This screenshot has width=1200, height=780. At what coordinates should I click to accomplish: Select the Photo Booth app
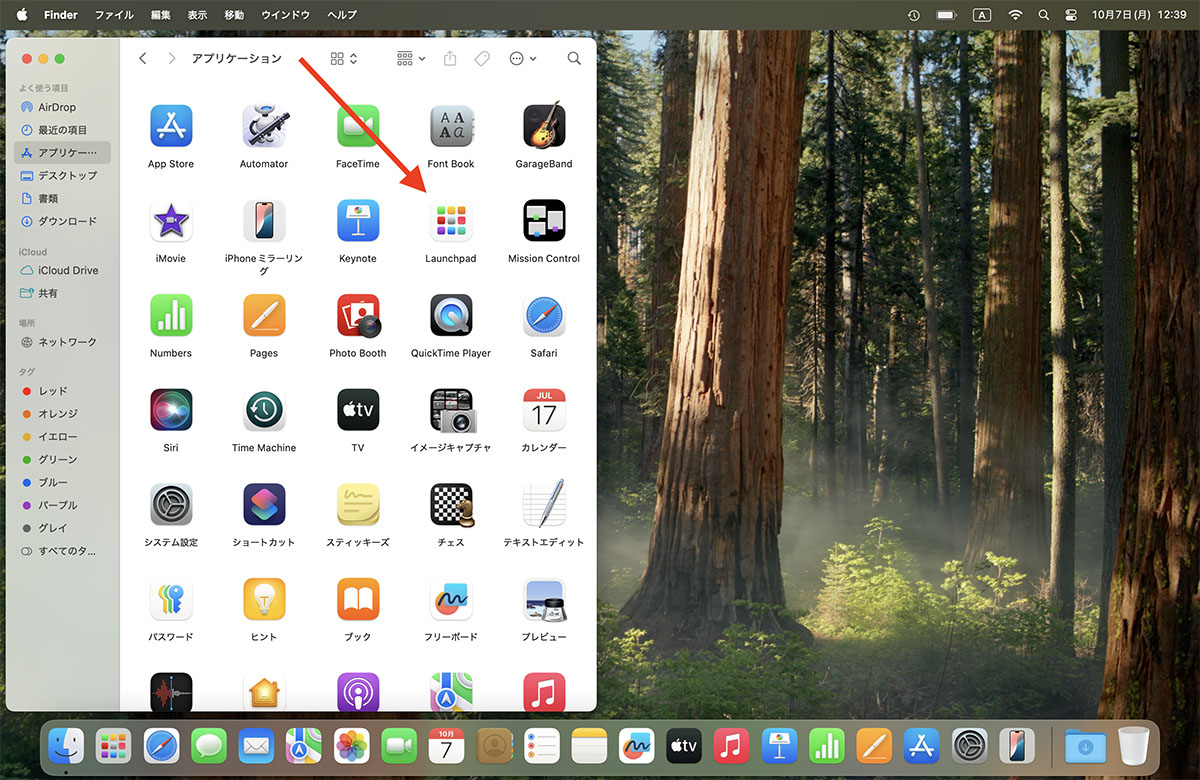click(358, 315)
